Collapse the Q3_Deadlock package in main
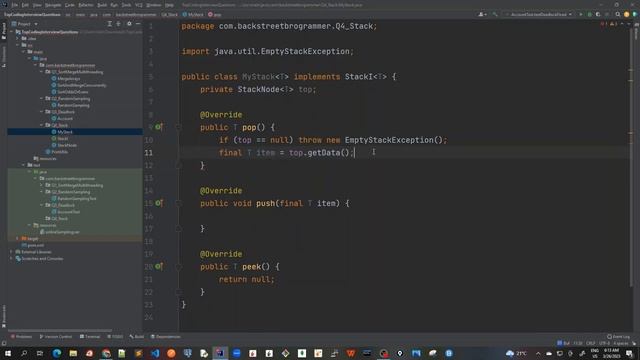The width and height of the screenshot is (640, 360). pos(42,111)
